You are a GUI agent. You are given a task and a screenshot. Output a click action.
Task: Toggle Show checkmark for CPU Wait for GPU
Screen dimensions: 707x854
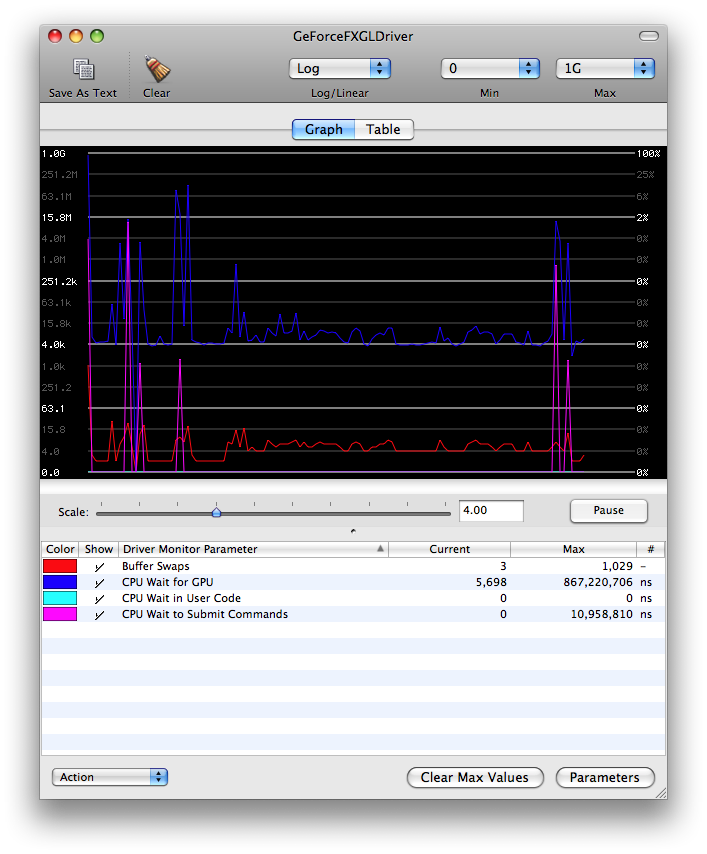coord(99,583)
